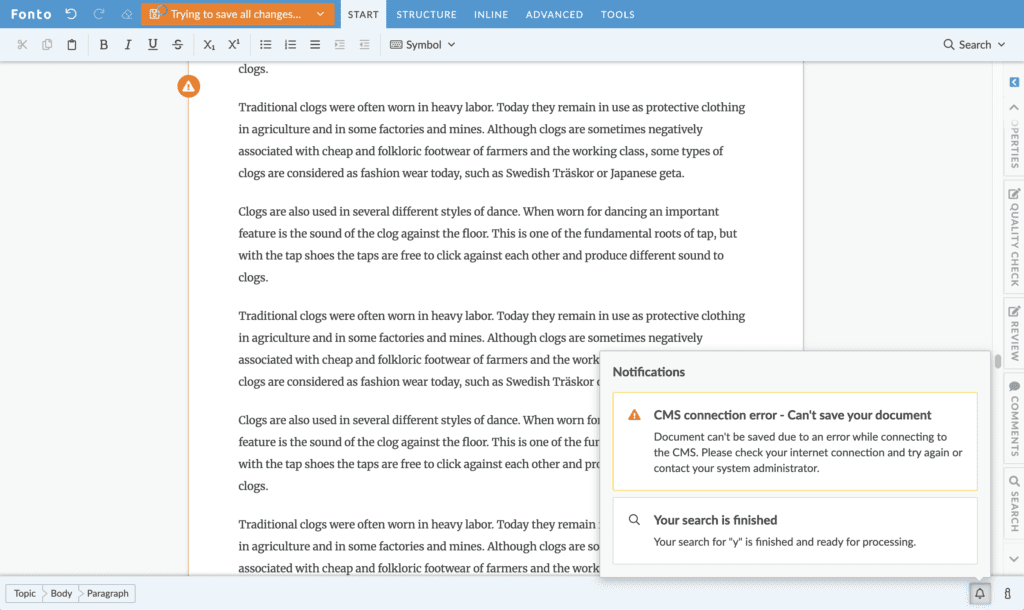
Task: Insert a simple list without markers
Action: (x=315, y=44)
